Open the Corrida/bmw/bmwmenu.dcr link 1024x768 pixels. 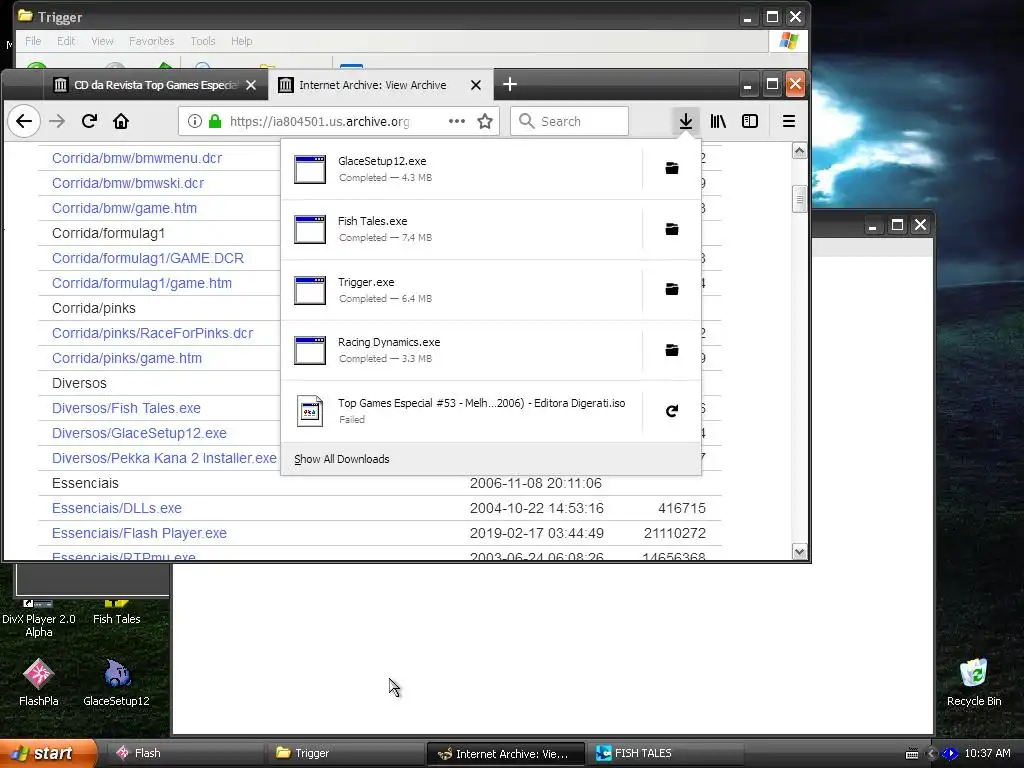(x=137, y=158)
